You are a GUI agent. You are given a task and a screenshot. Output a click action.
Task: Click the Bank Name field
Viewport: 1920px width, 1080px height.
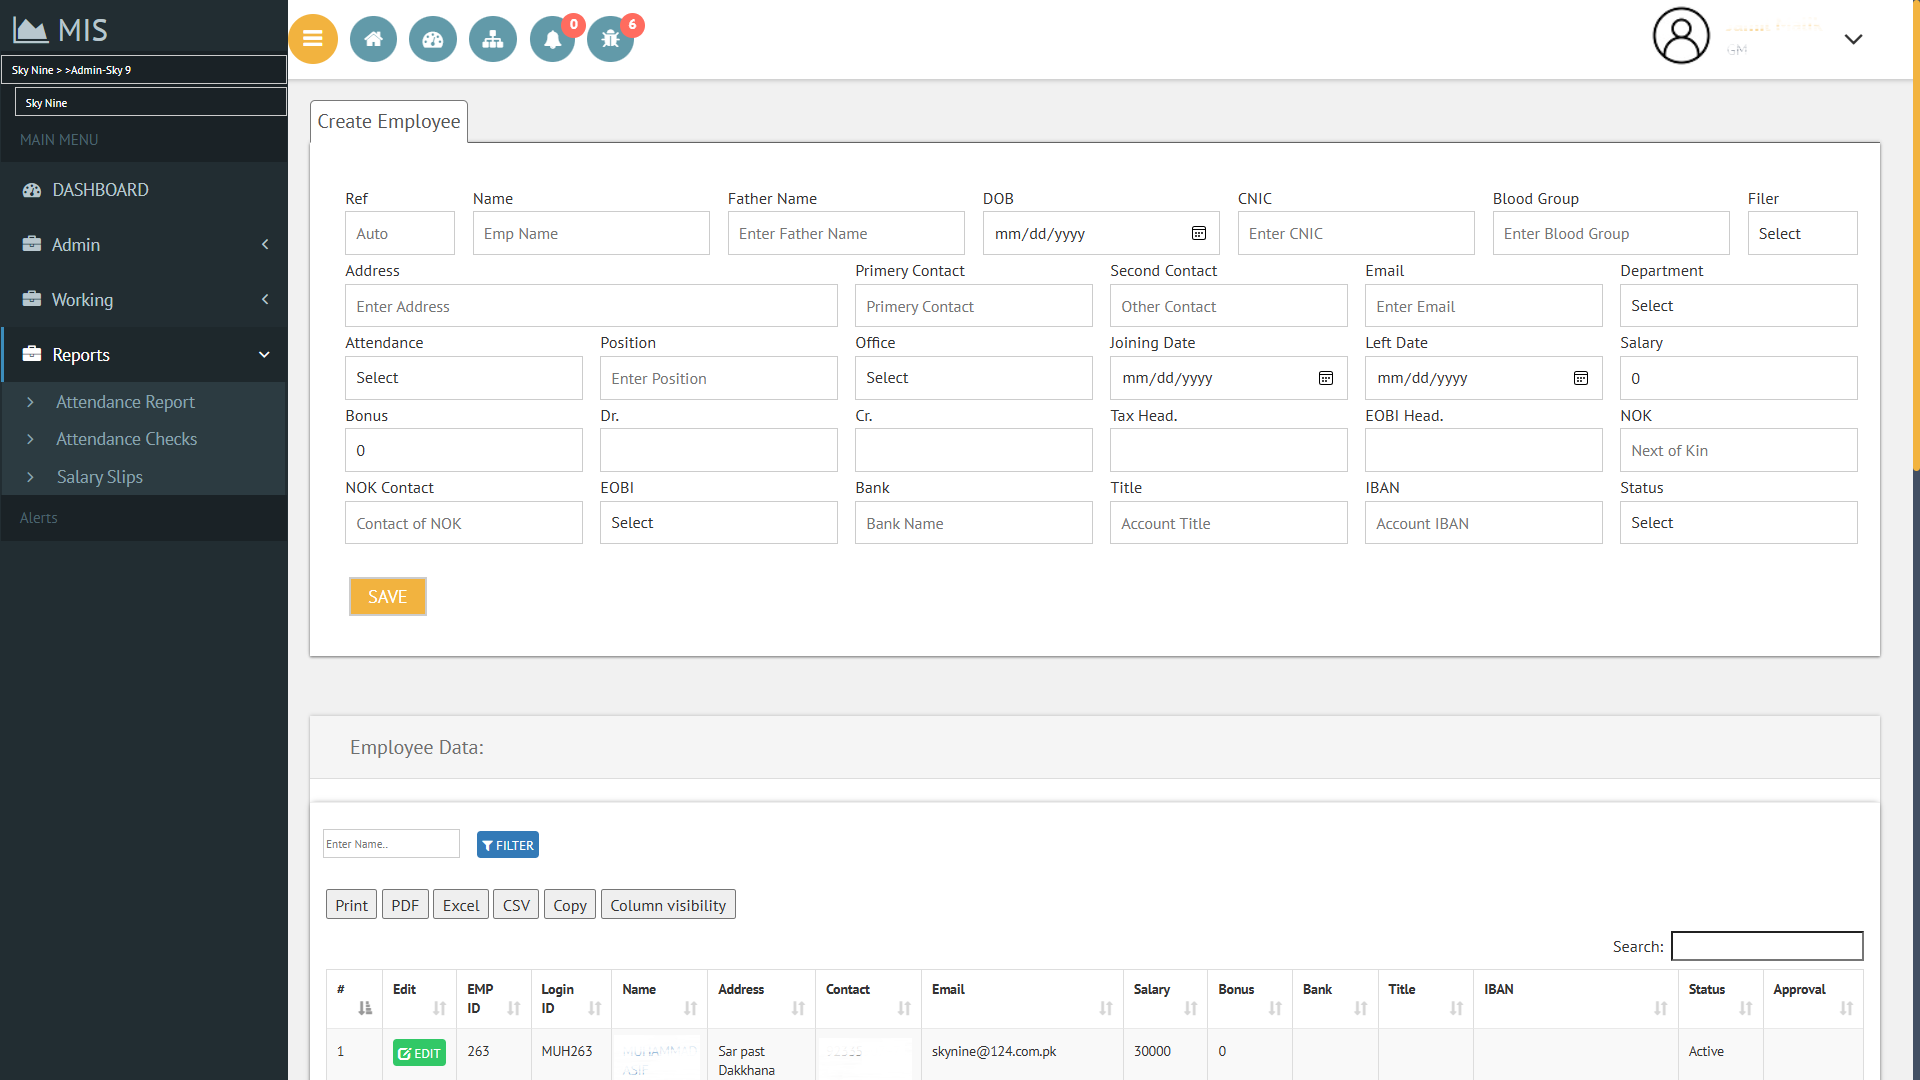(973, 523)
